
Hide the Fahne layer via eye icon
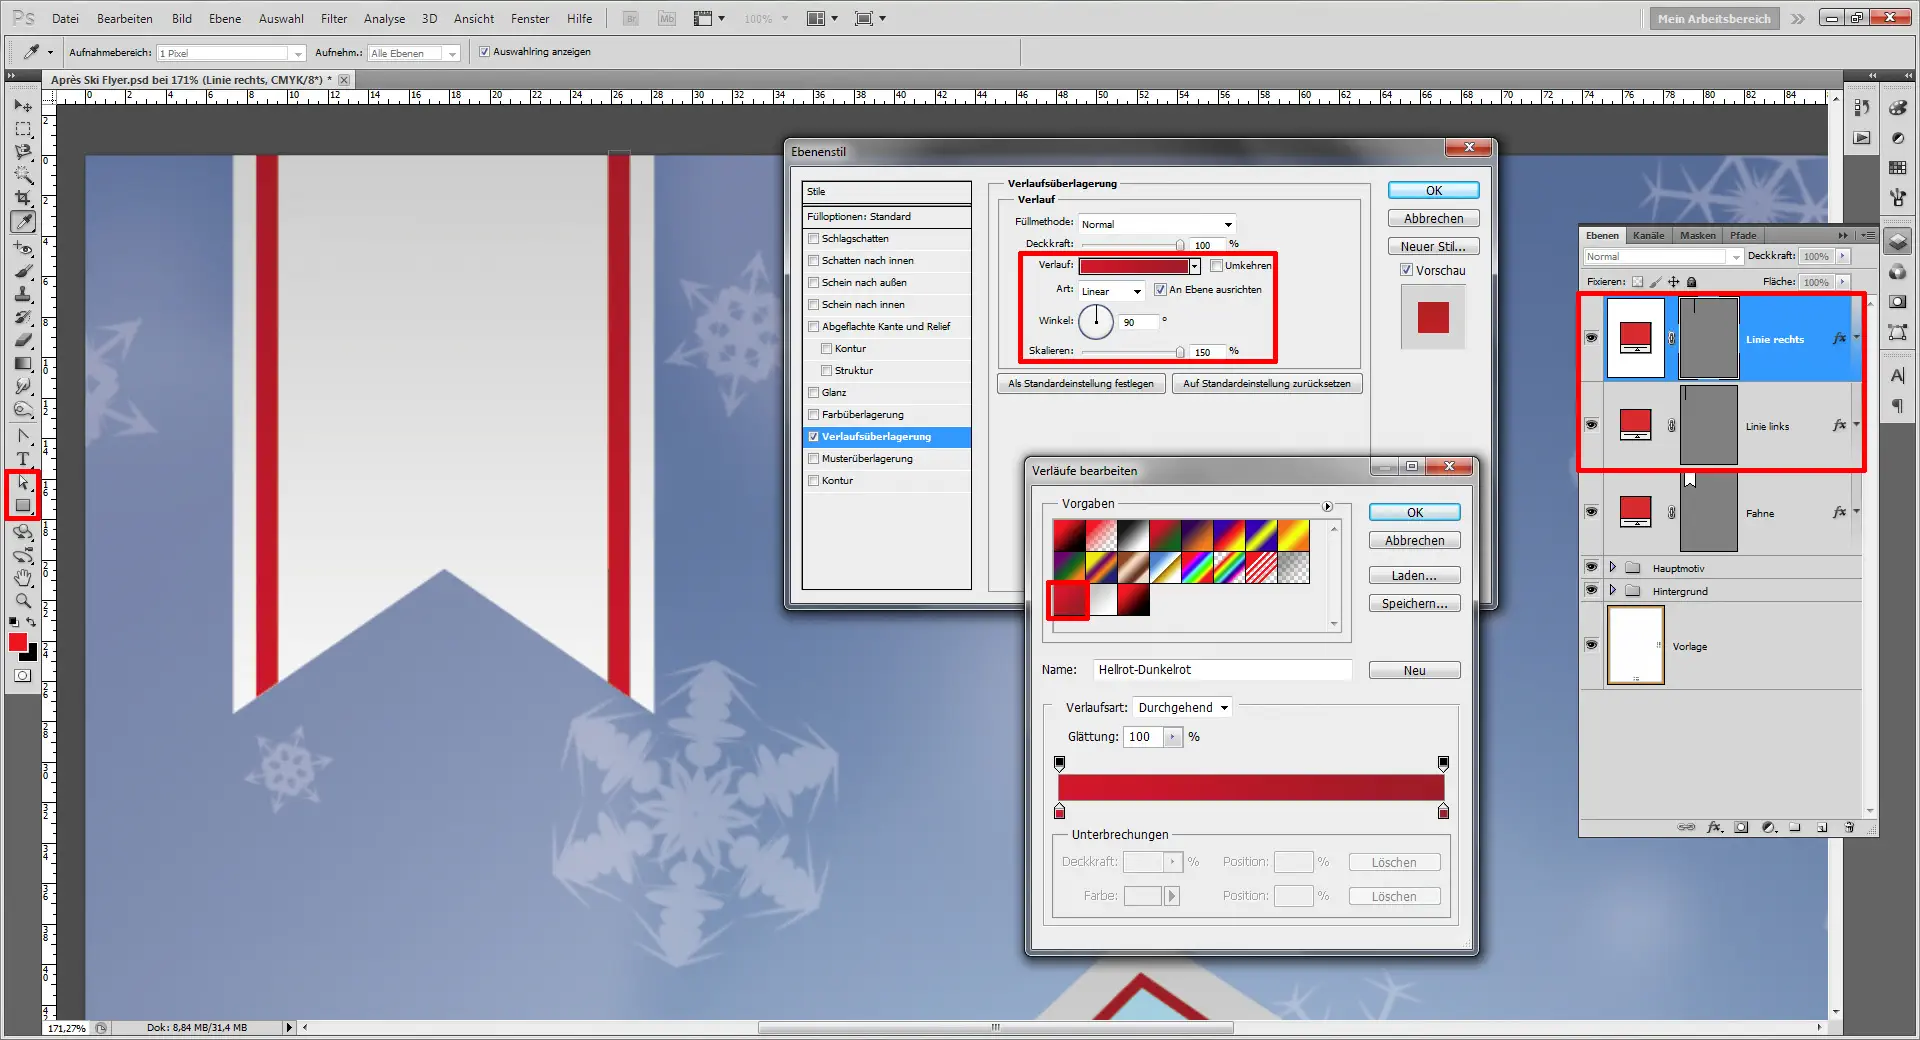coord(1591,512)
